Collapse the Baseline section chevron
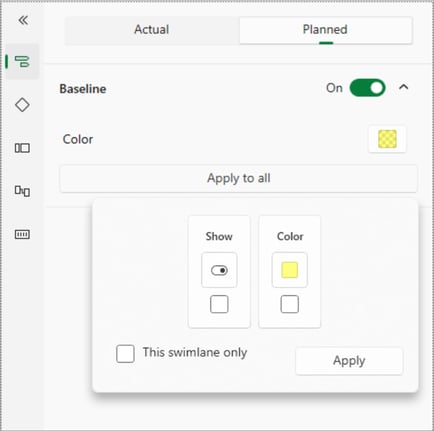 [404, 88]
